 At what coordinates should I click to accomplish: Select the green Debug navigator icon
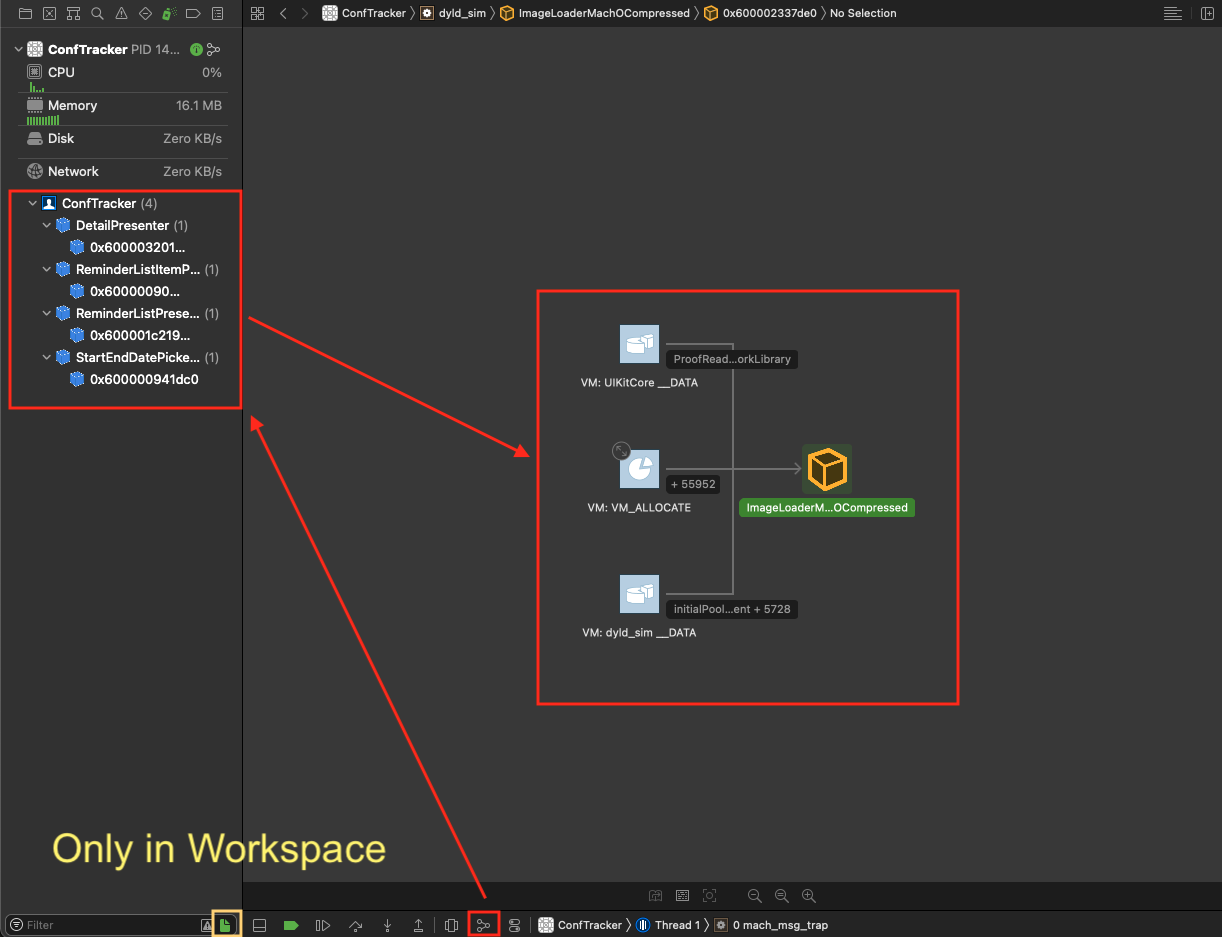pos(169,13)
